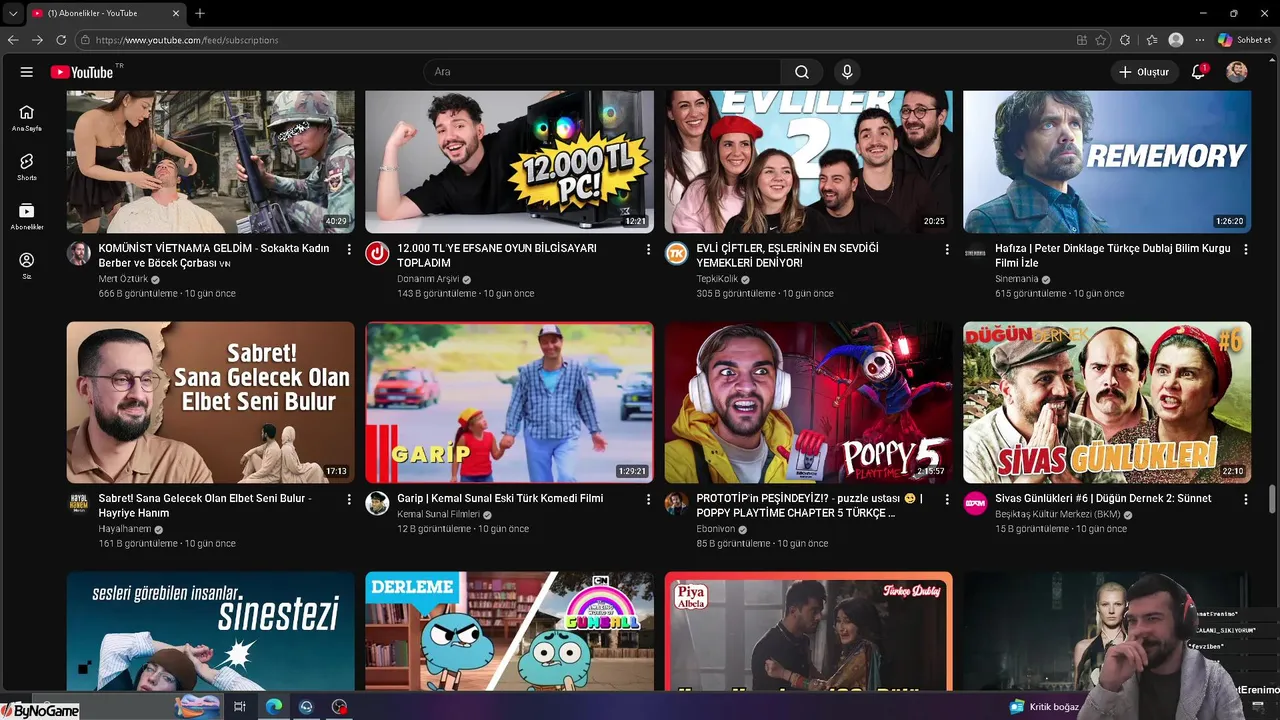1280x720 pixels.
Task: Play the Gumball Derleme thumbnail
Action: tap(509, 630)
